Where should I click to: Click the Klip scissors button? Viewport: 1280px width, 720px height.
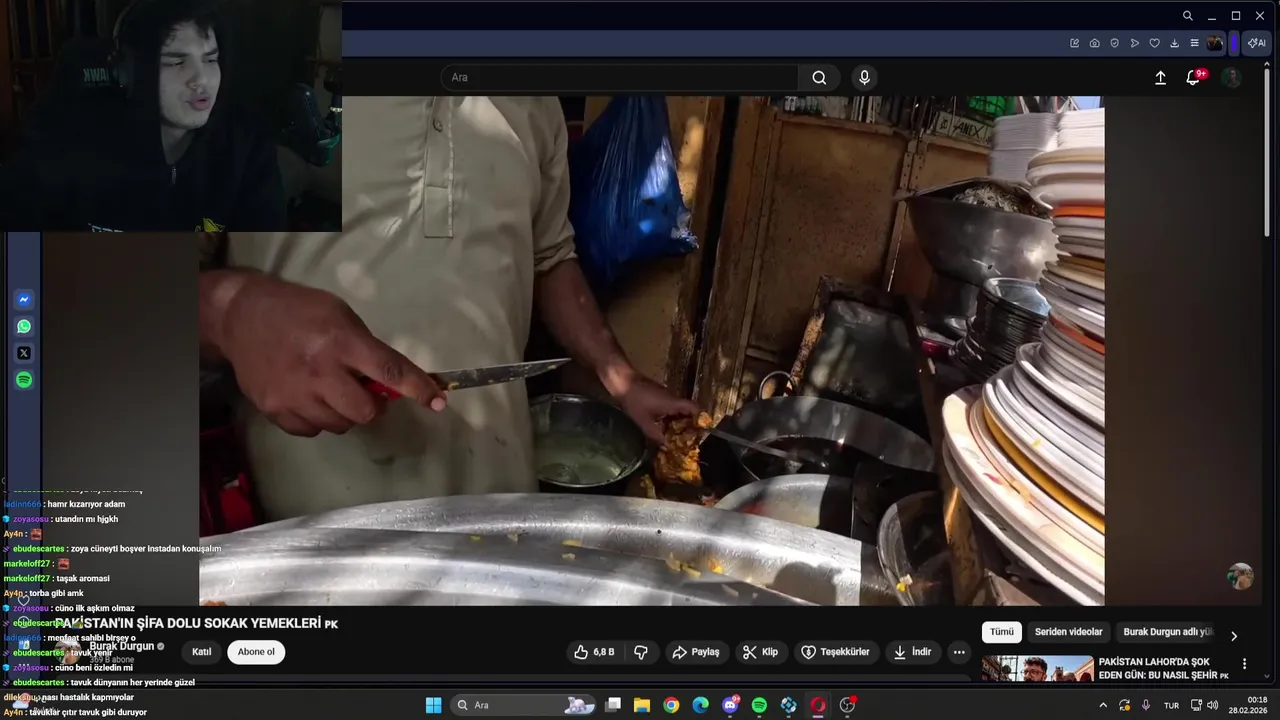[760, 652]
